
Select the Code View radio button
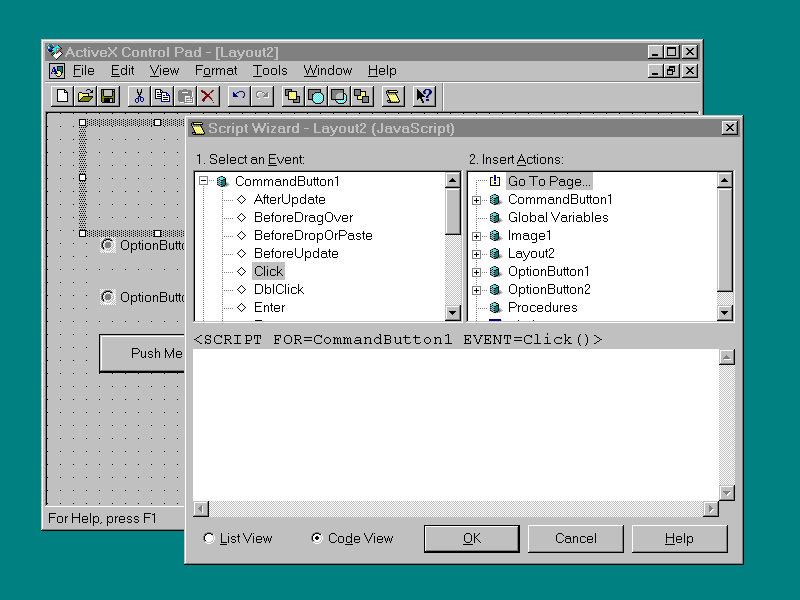coord(317,538)
